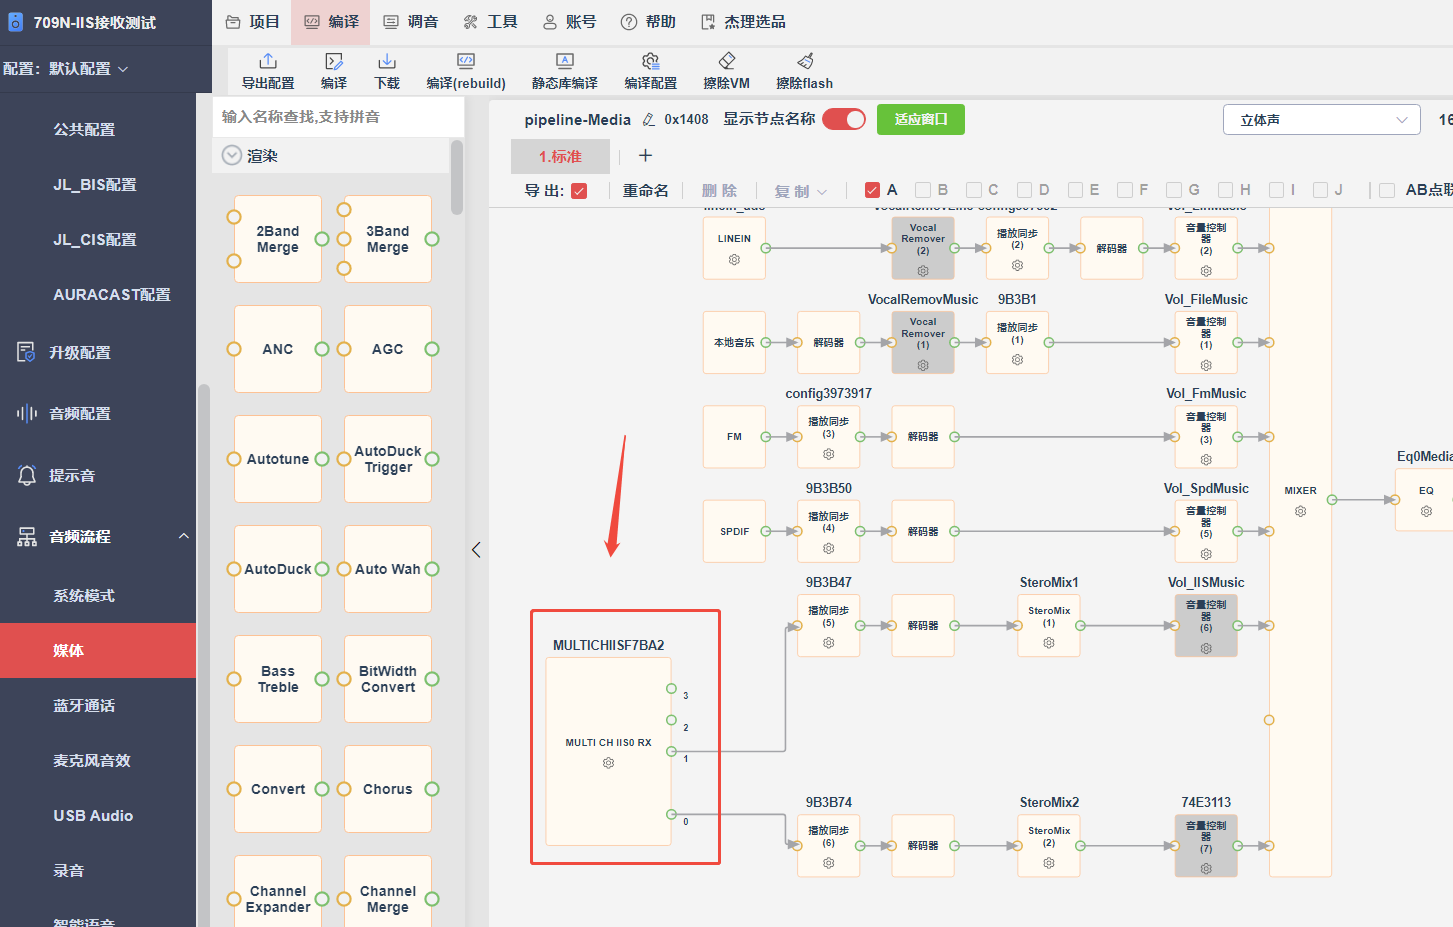Click the 静态库编译 icon

565,61
